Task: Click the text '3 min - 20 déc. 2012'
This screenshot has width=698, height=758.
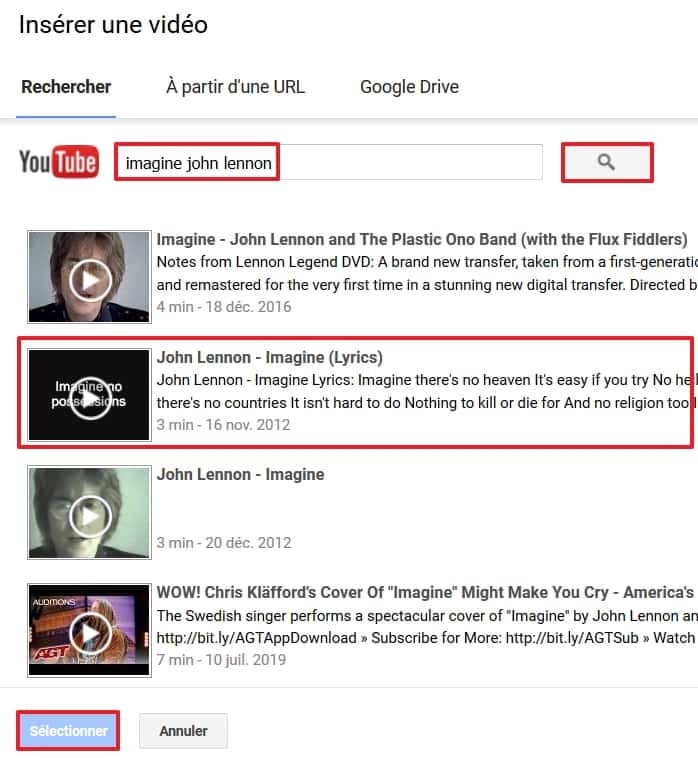Action: (224, 543)
